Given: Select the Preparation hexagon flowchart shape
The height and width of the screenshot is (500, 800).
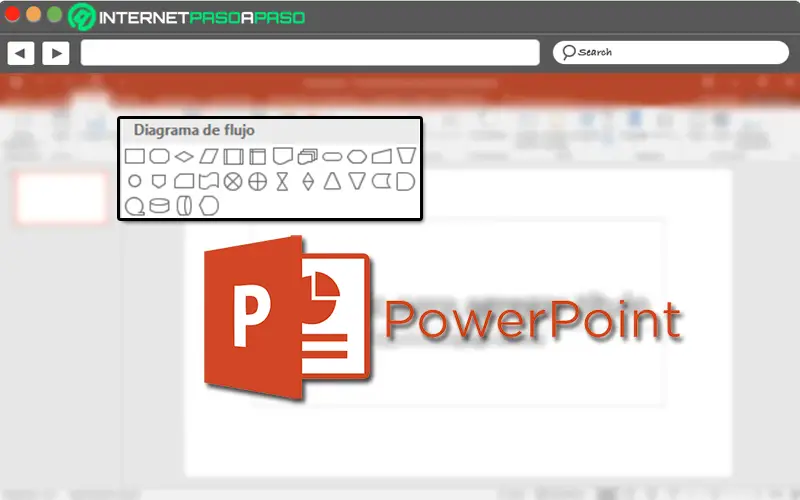Looking at the screenshot, I should coord(357,156).
